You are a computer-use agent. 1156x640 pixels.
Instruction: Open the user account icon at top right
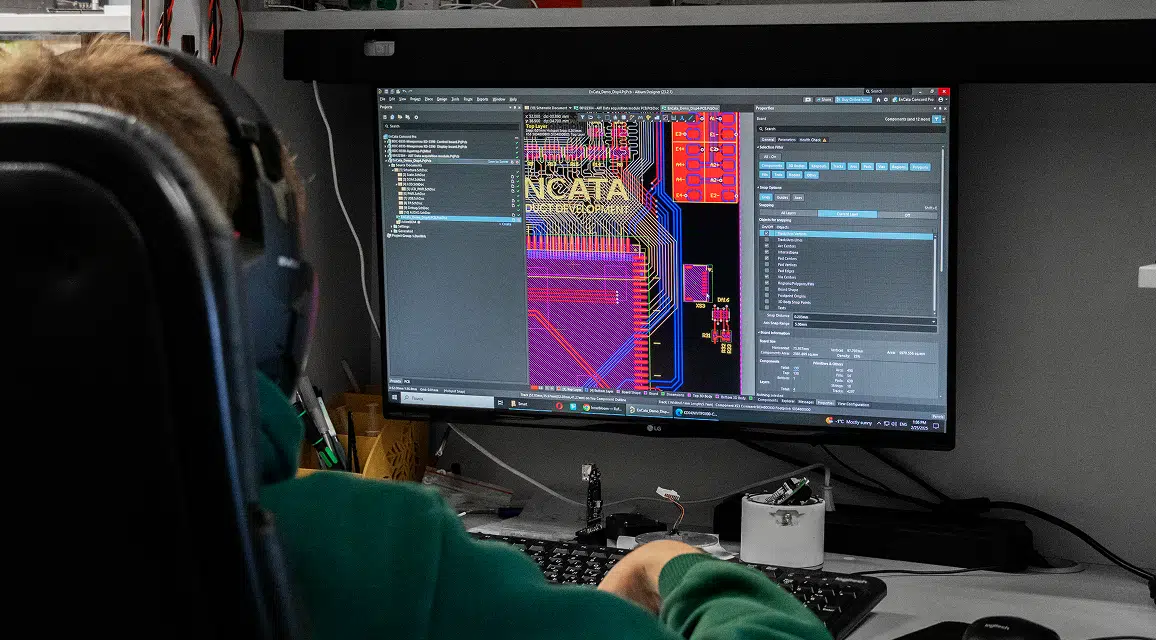[941, 100]
